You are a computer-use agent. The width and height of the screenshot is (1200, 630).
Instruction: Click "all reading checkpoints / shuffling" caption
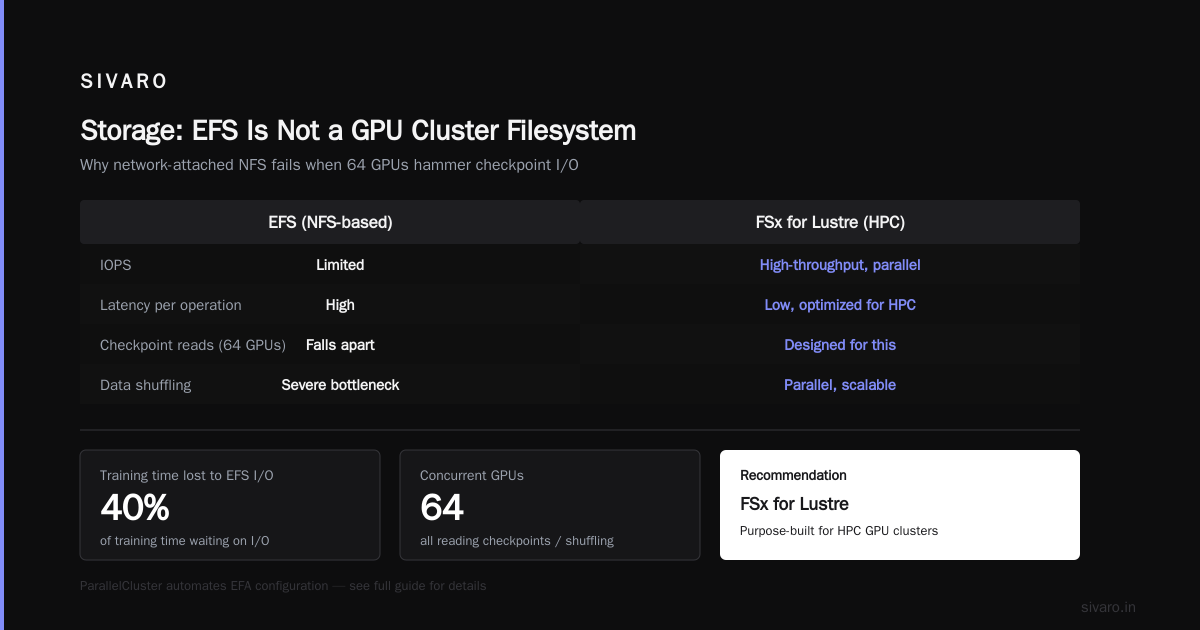pyautogui.click(x=517, y=541)
